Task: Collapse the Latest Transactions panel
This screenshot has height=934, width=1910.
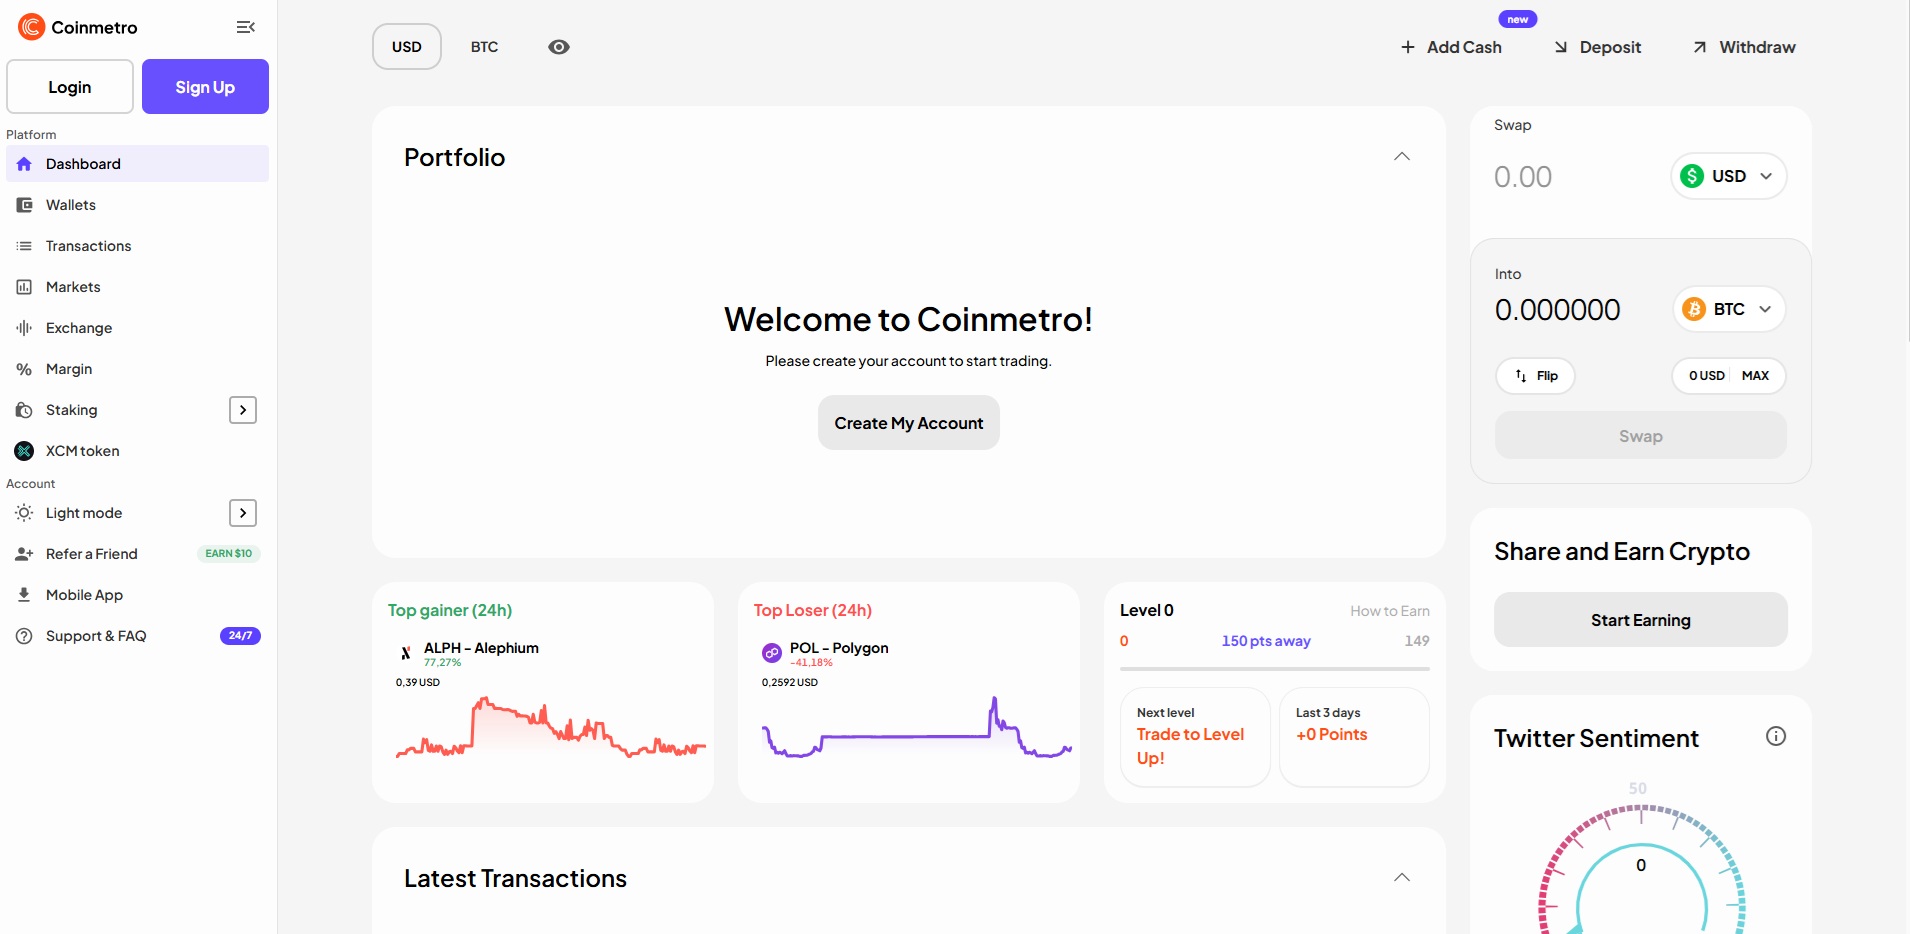Action: [x=1402, y=877]
